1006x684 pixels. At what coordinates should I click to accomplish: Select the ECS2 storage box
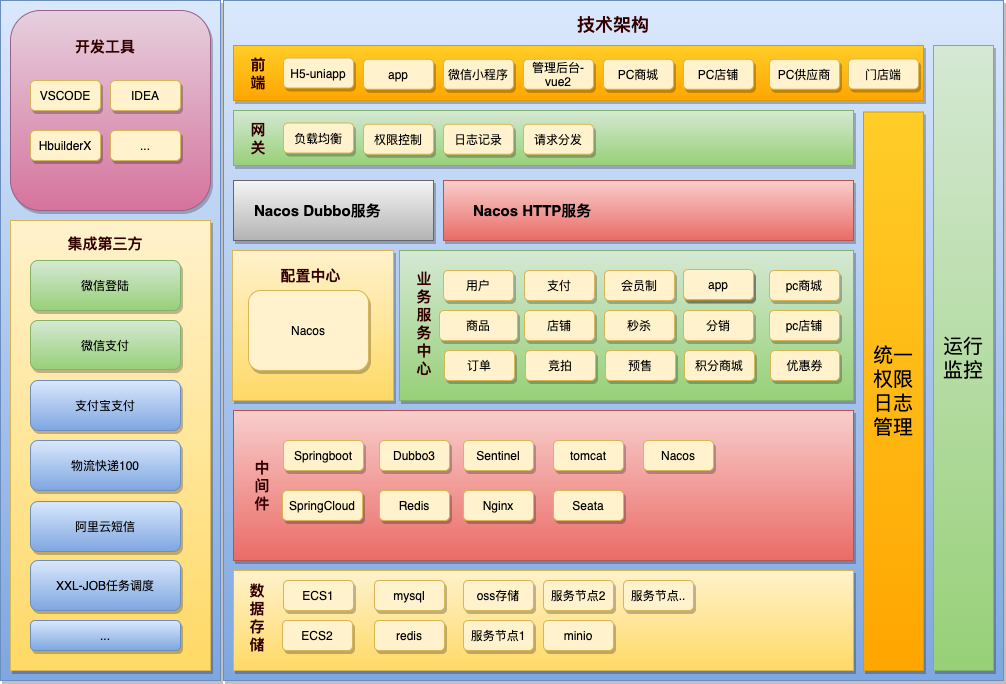(318, 636)
